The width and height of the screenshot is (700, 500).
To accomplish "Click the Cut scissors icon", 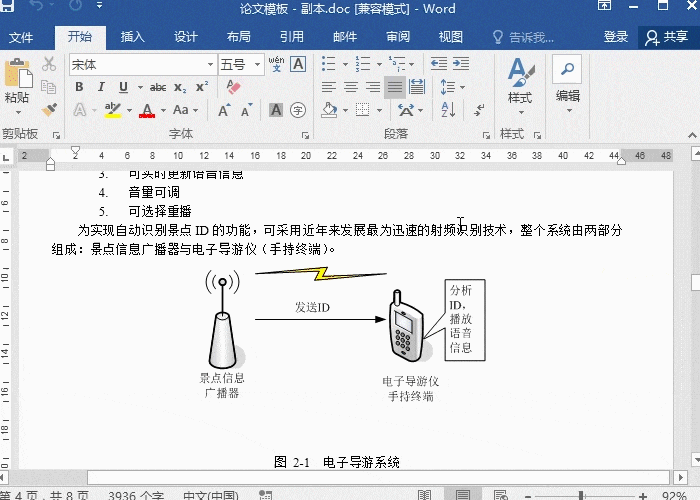I will [49, 64].
